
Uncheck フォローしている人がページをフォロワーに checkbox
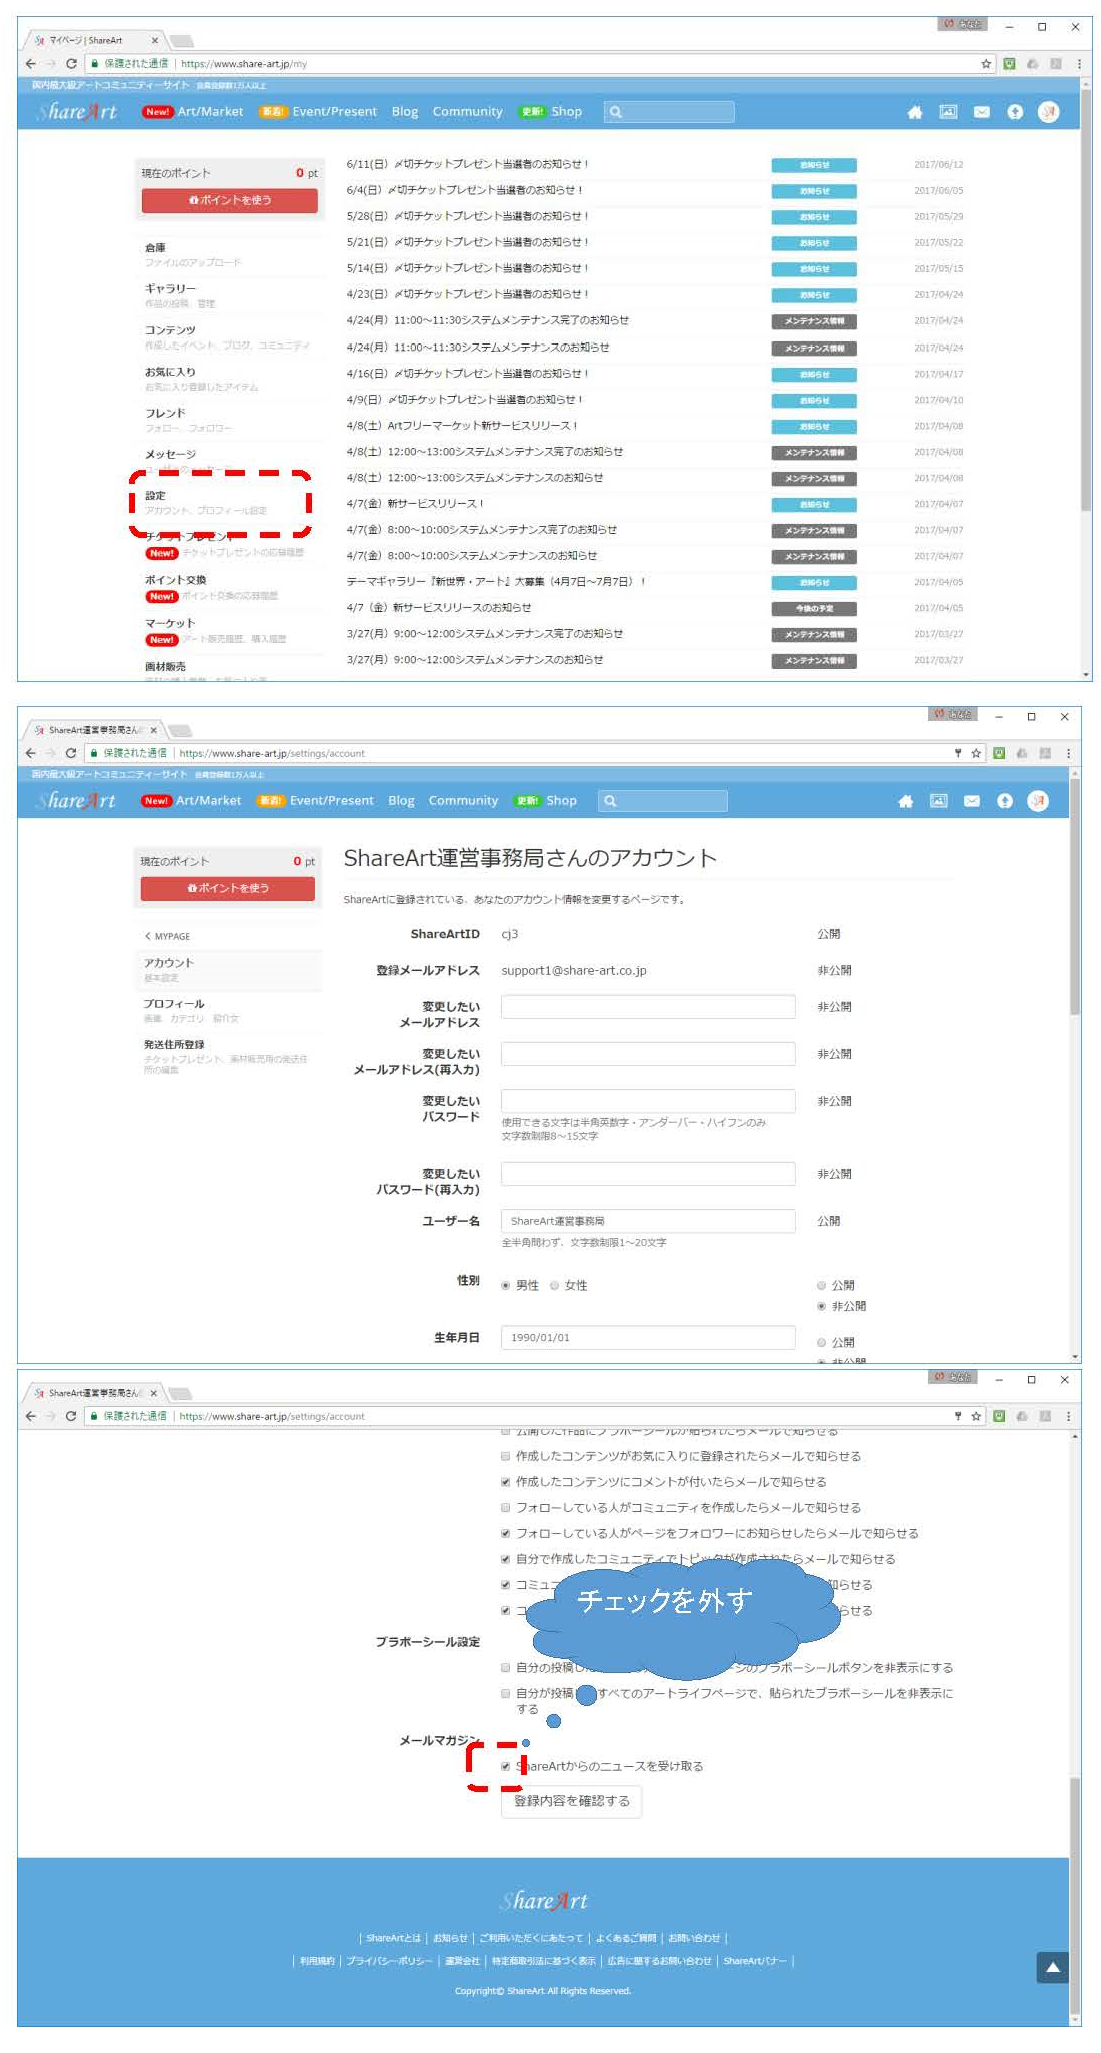tap(506, 1533)
